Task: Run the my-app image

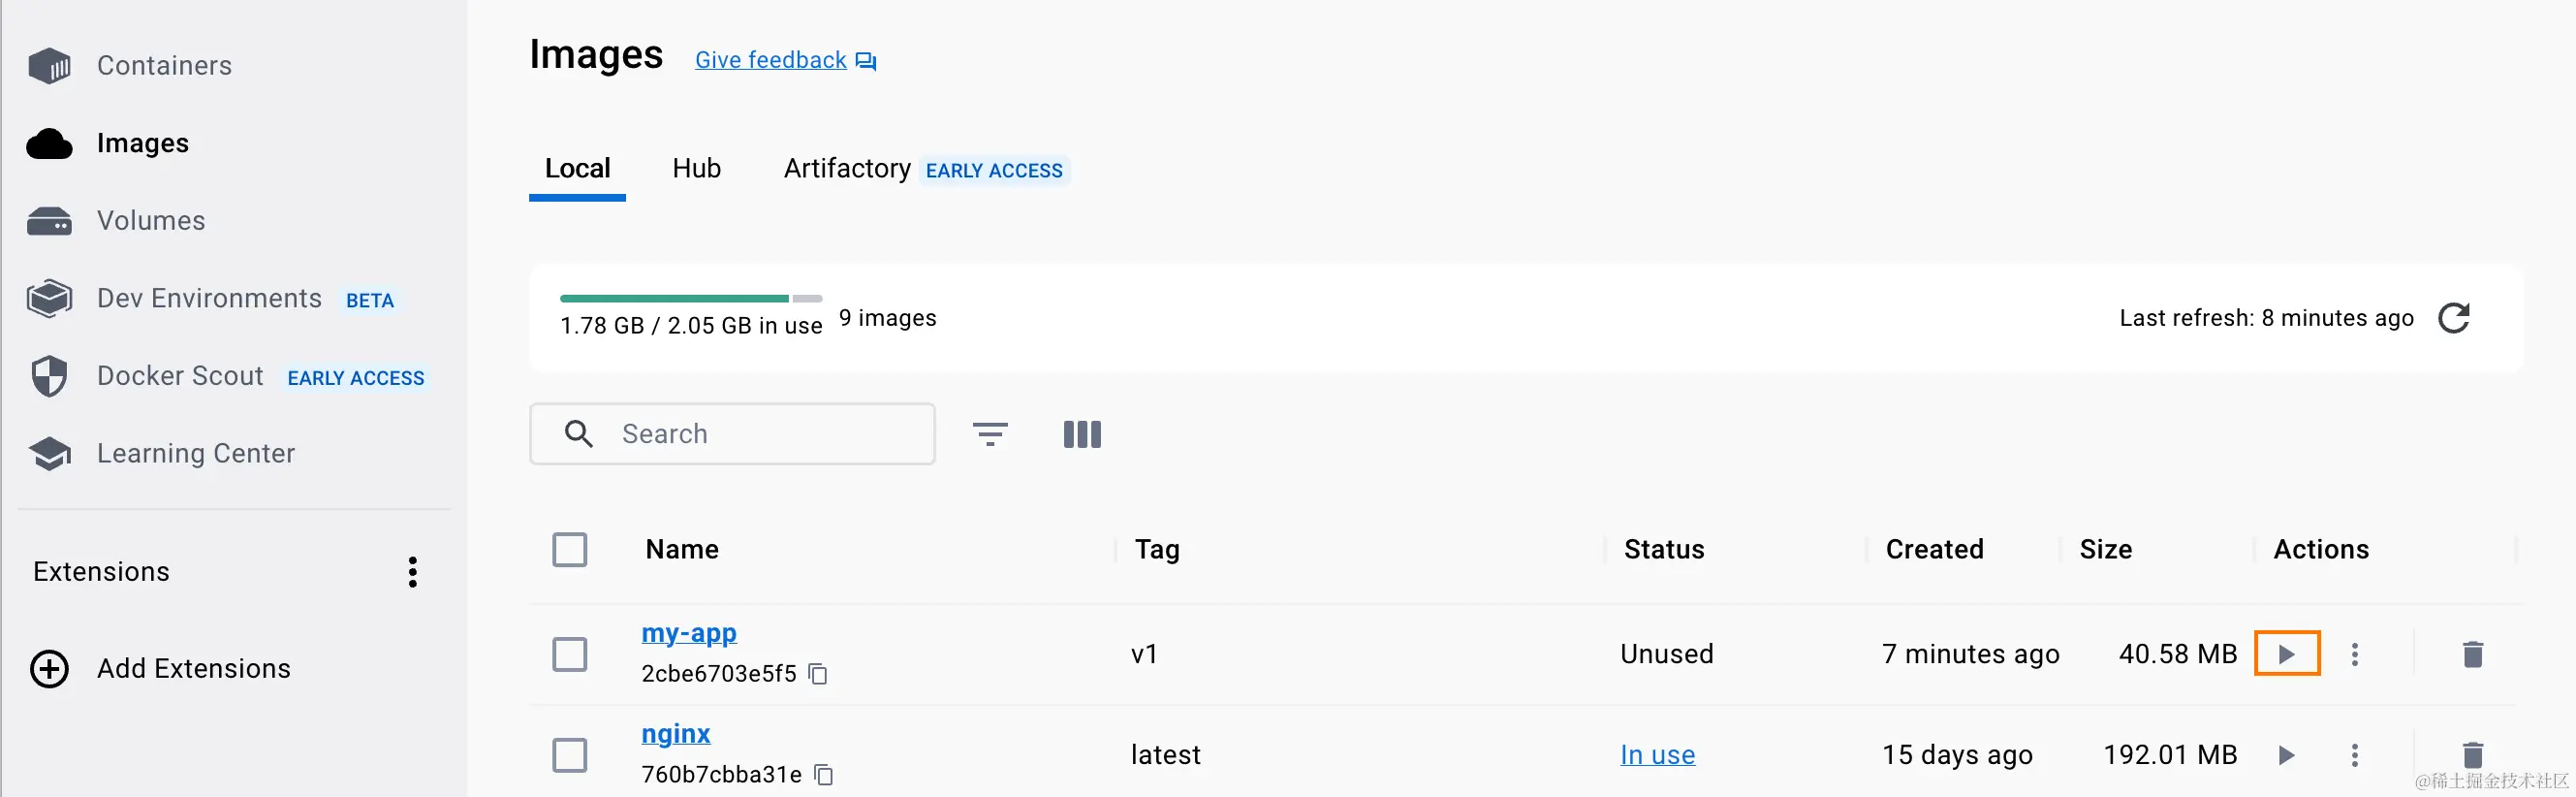Action: pos(2286,654)
